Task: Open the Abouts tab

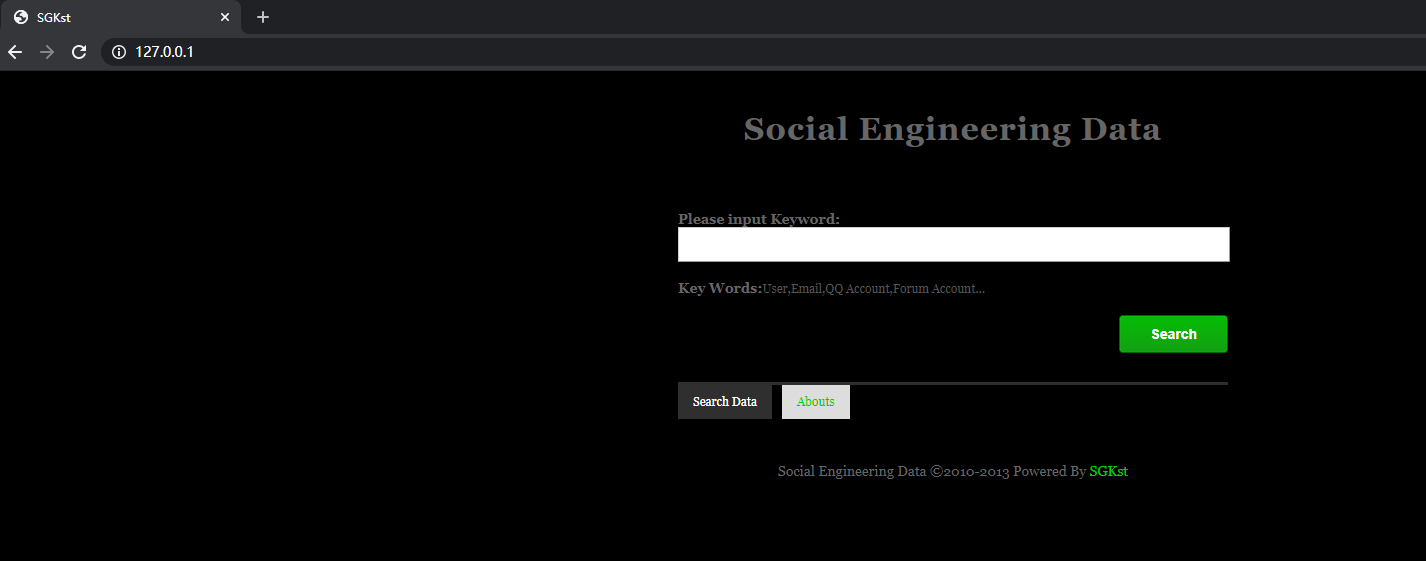Action: [815, 401]
